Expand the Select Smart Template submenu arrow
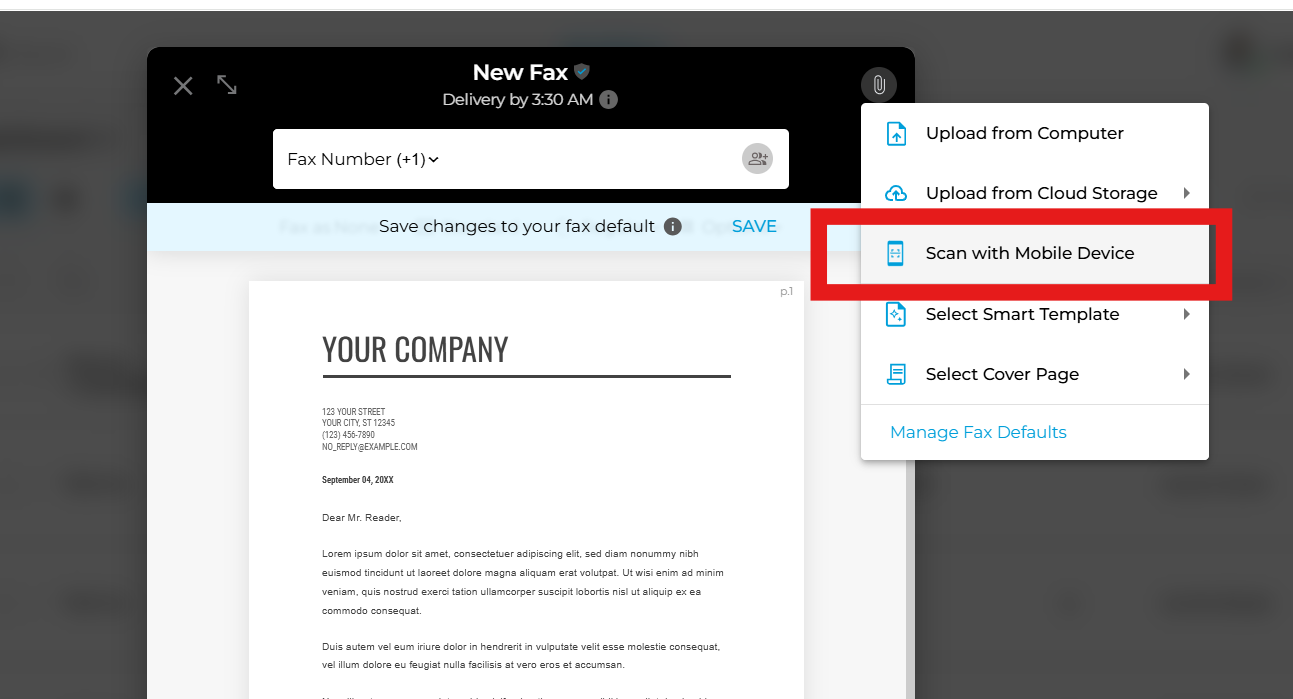 click(1187, 314)
